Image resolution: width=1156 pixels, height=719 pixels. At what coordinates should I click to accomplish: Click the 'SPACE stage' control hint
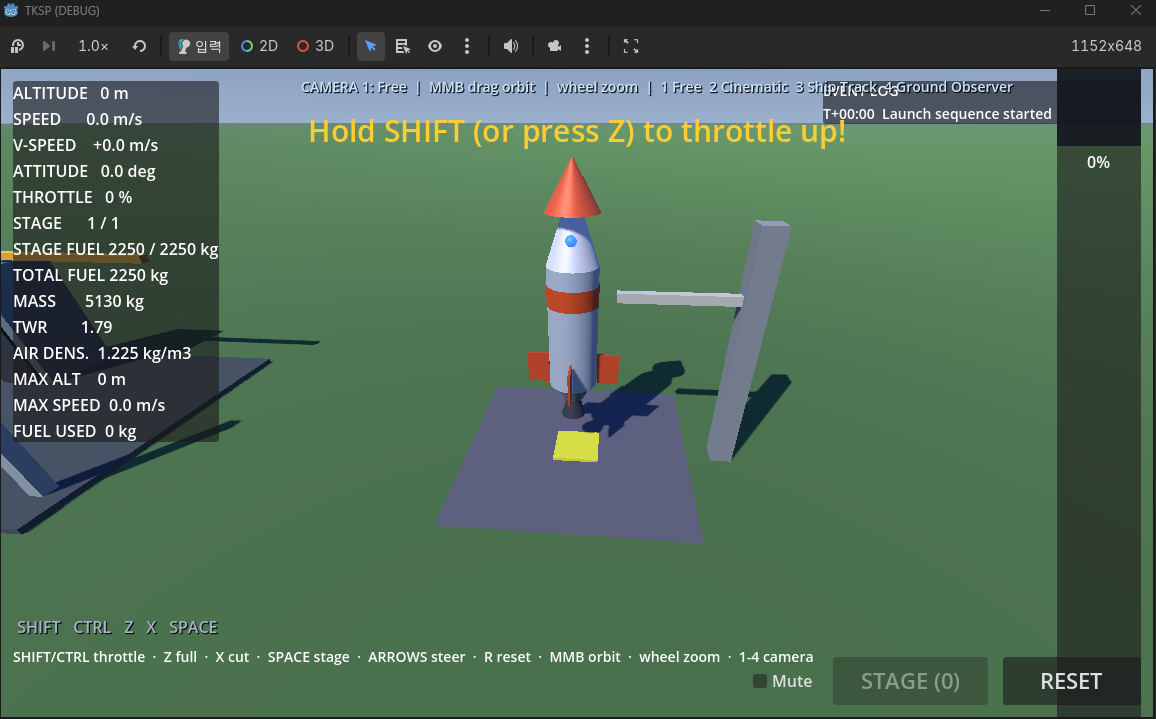(308, 656)
